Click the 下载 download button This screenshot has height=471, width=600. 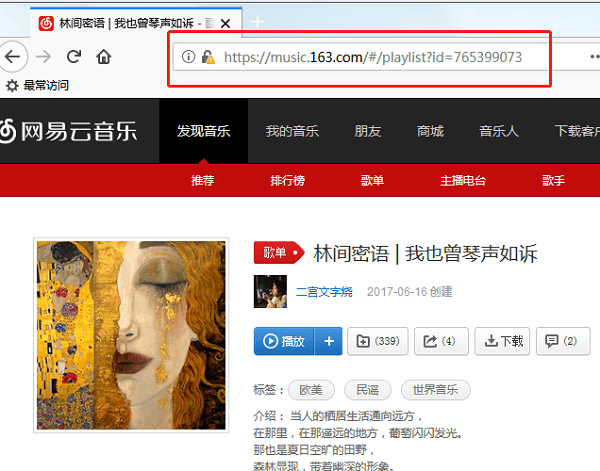pyautogui.click(x=502, y=341)
